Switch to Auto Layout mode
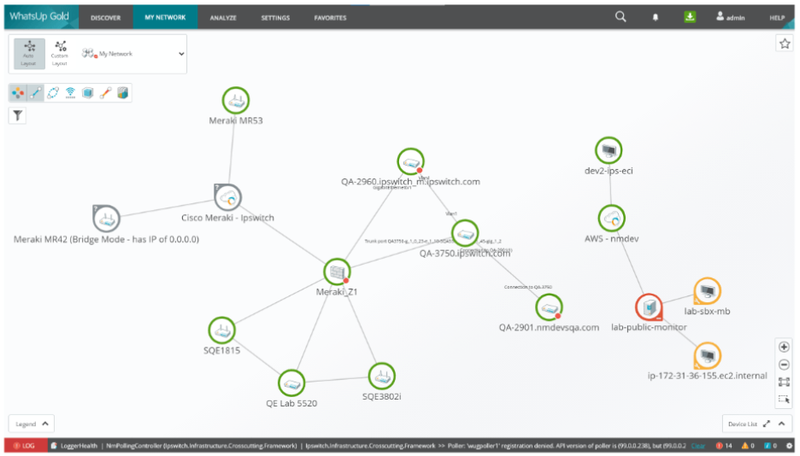 pos(29,53)
